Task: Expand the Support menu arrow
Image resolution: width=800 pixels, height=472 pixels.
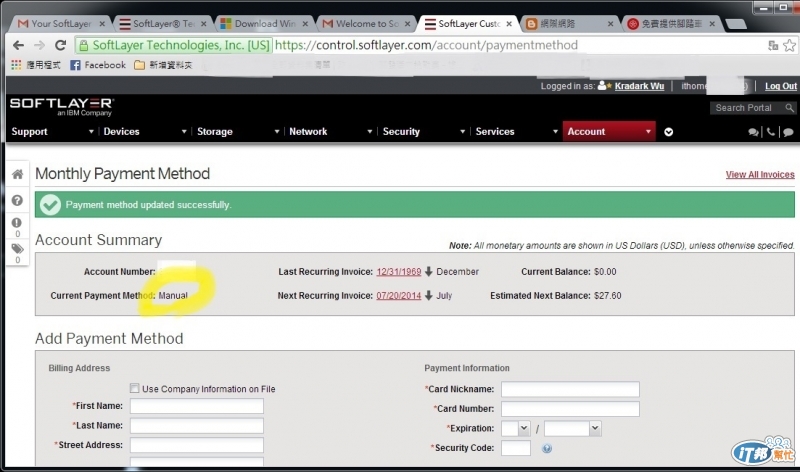Action: 91,132
